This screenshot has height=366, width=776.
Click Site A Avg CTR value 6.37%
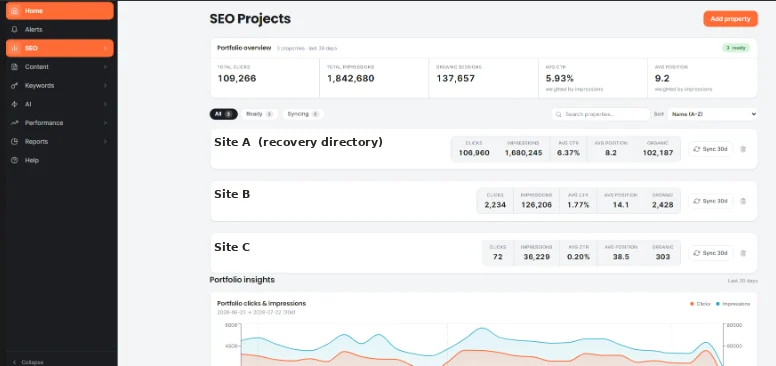point(568,153)
